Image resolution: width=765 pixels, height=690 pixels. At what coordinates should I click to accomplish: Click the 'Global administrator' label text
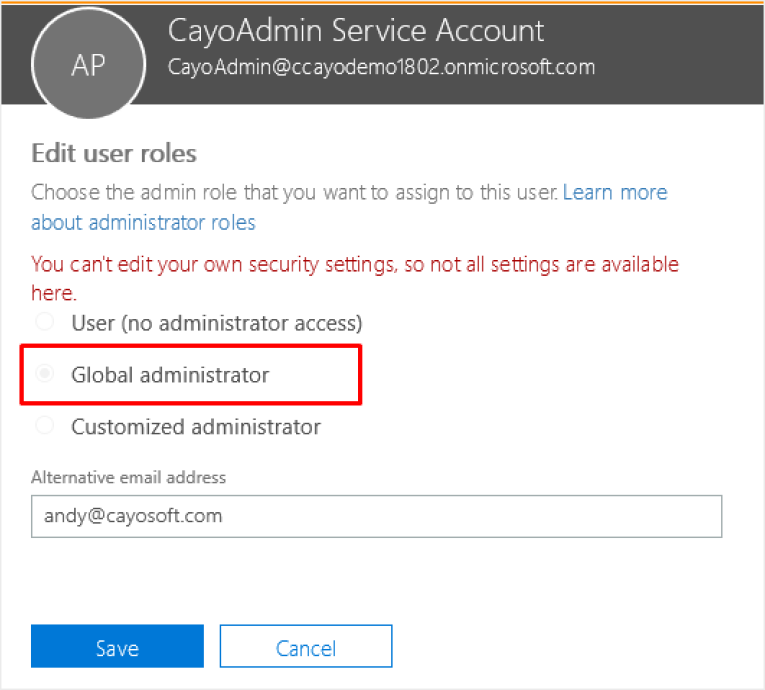(x=170, y=375)
